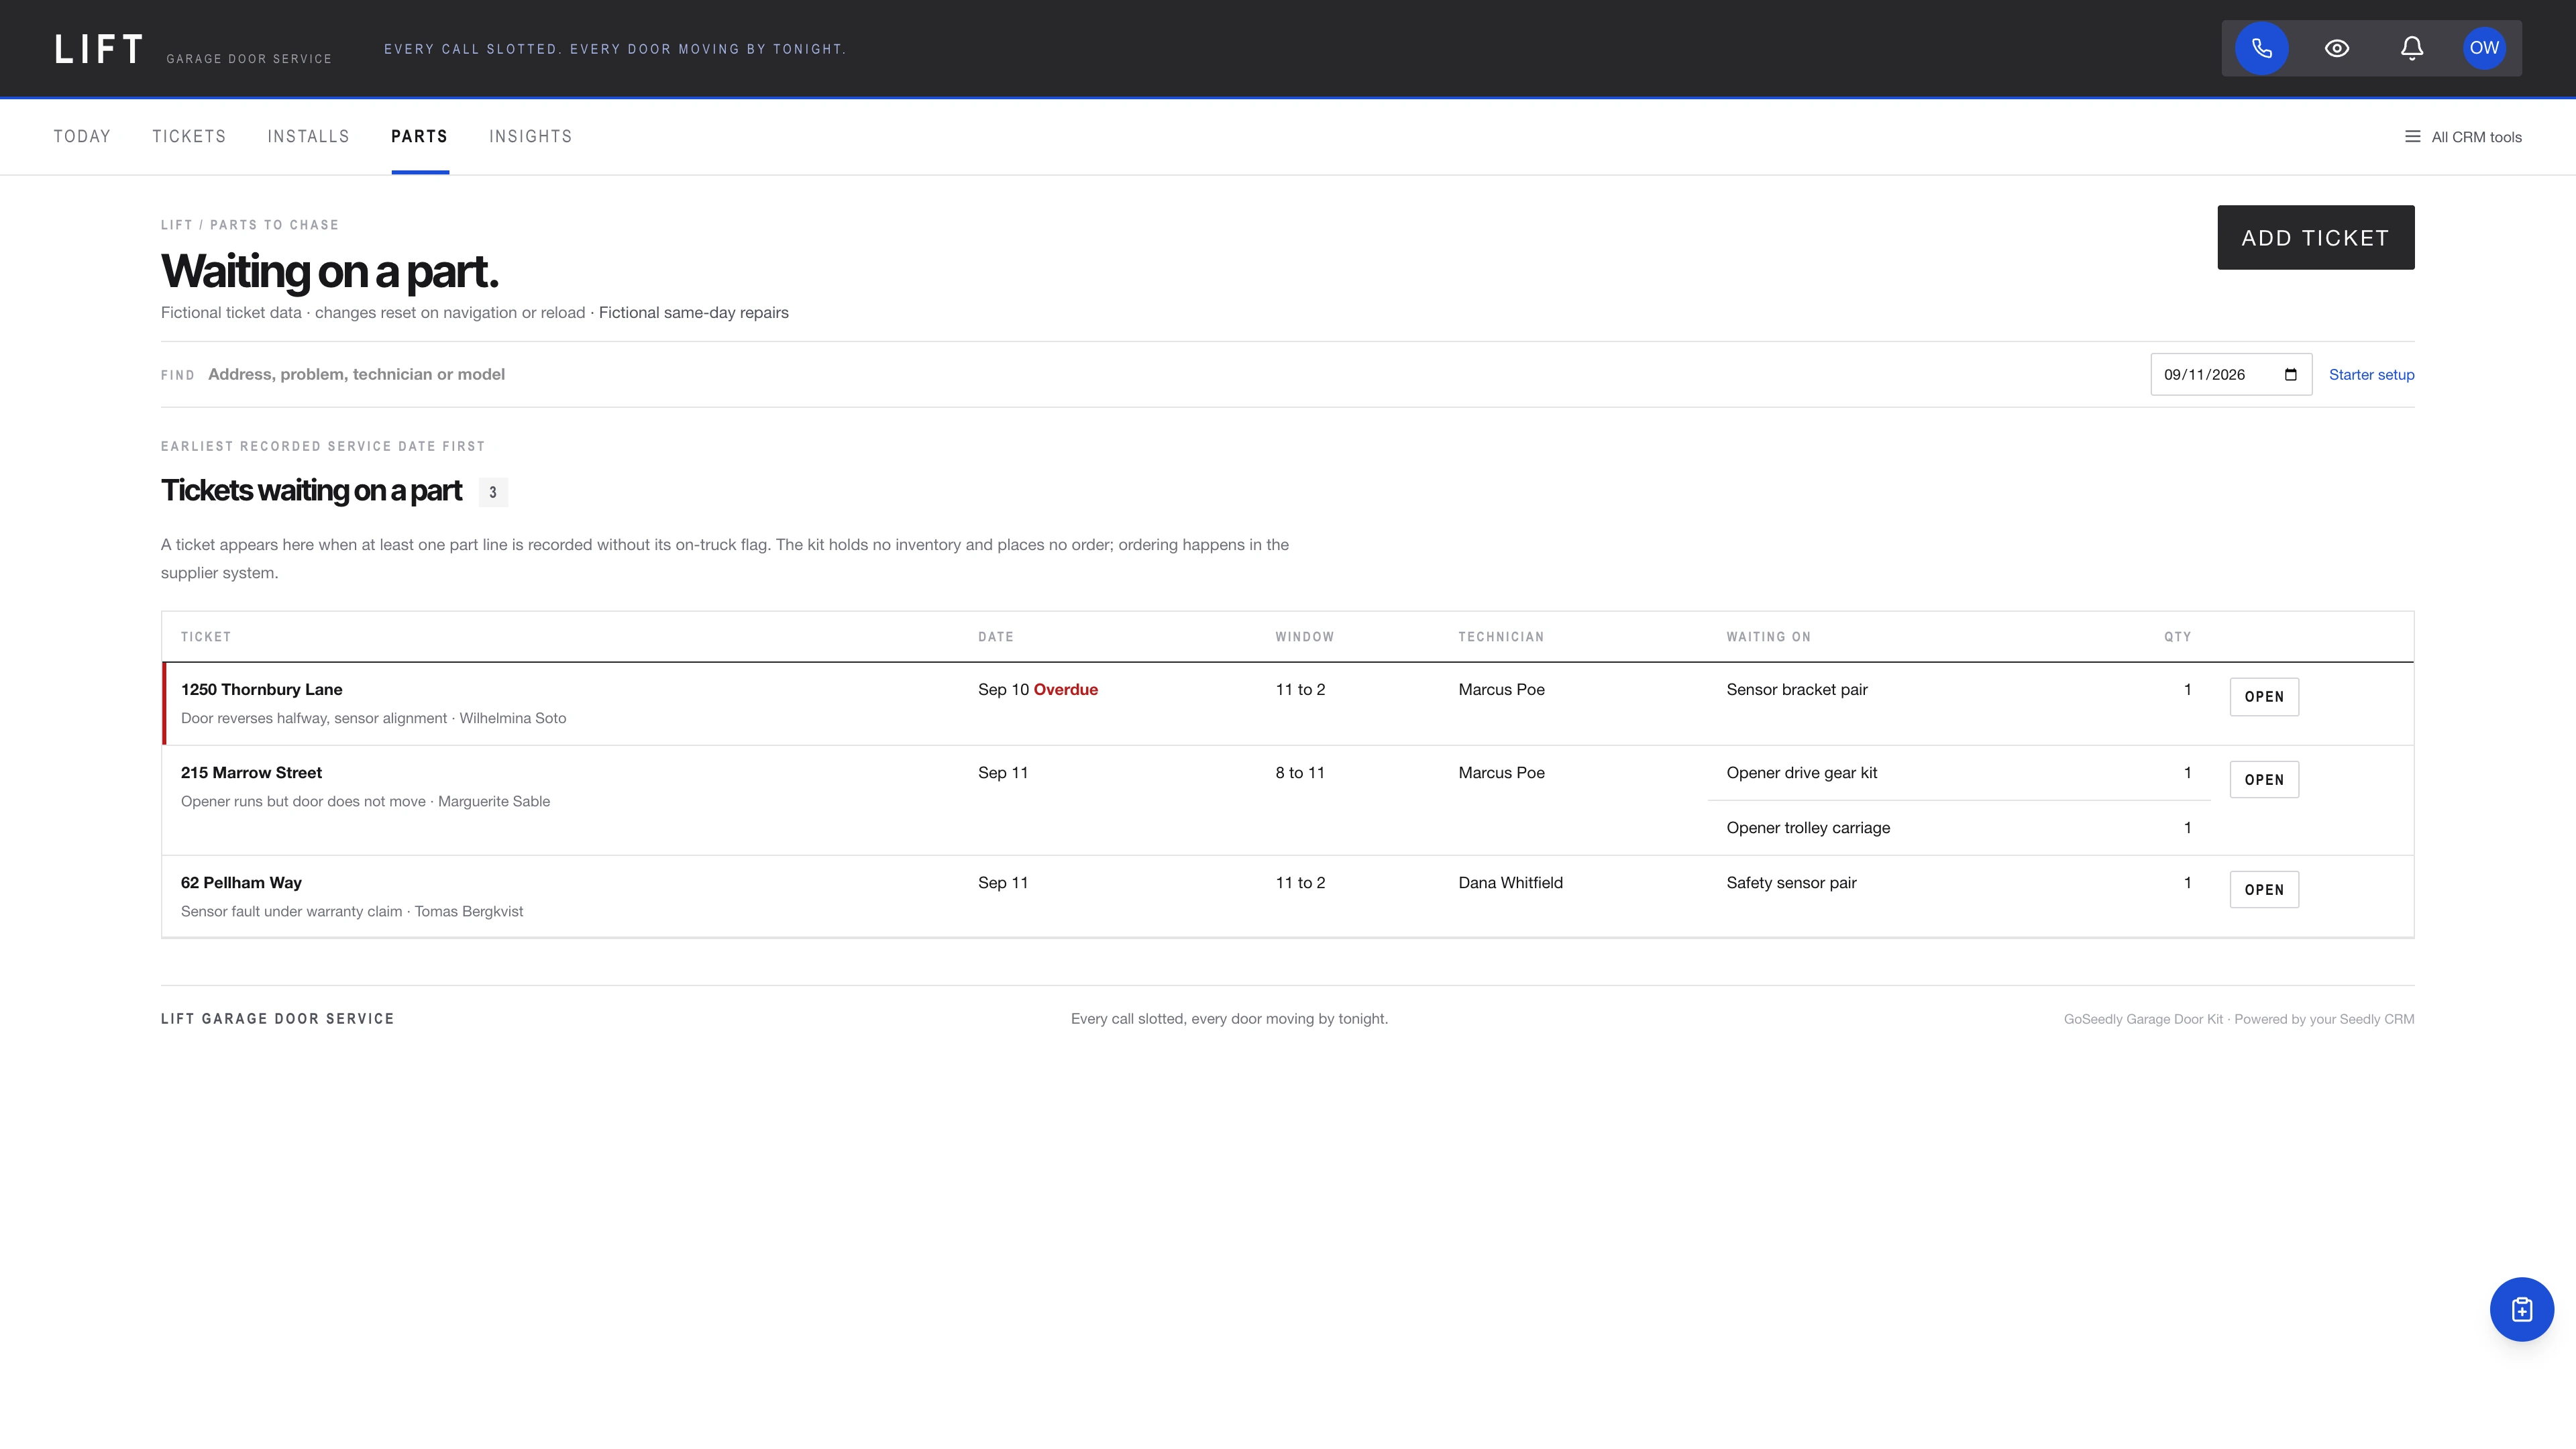
Task: Click the Opener trolley carriage part
Action: (x=1808, y=828)
